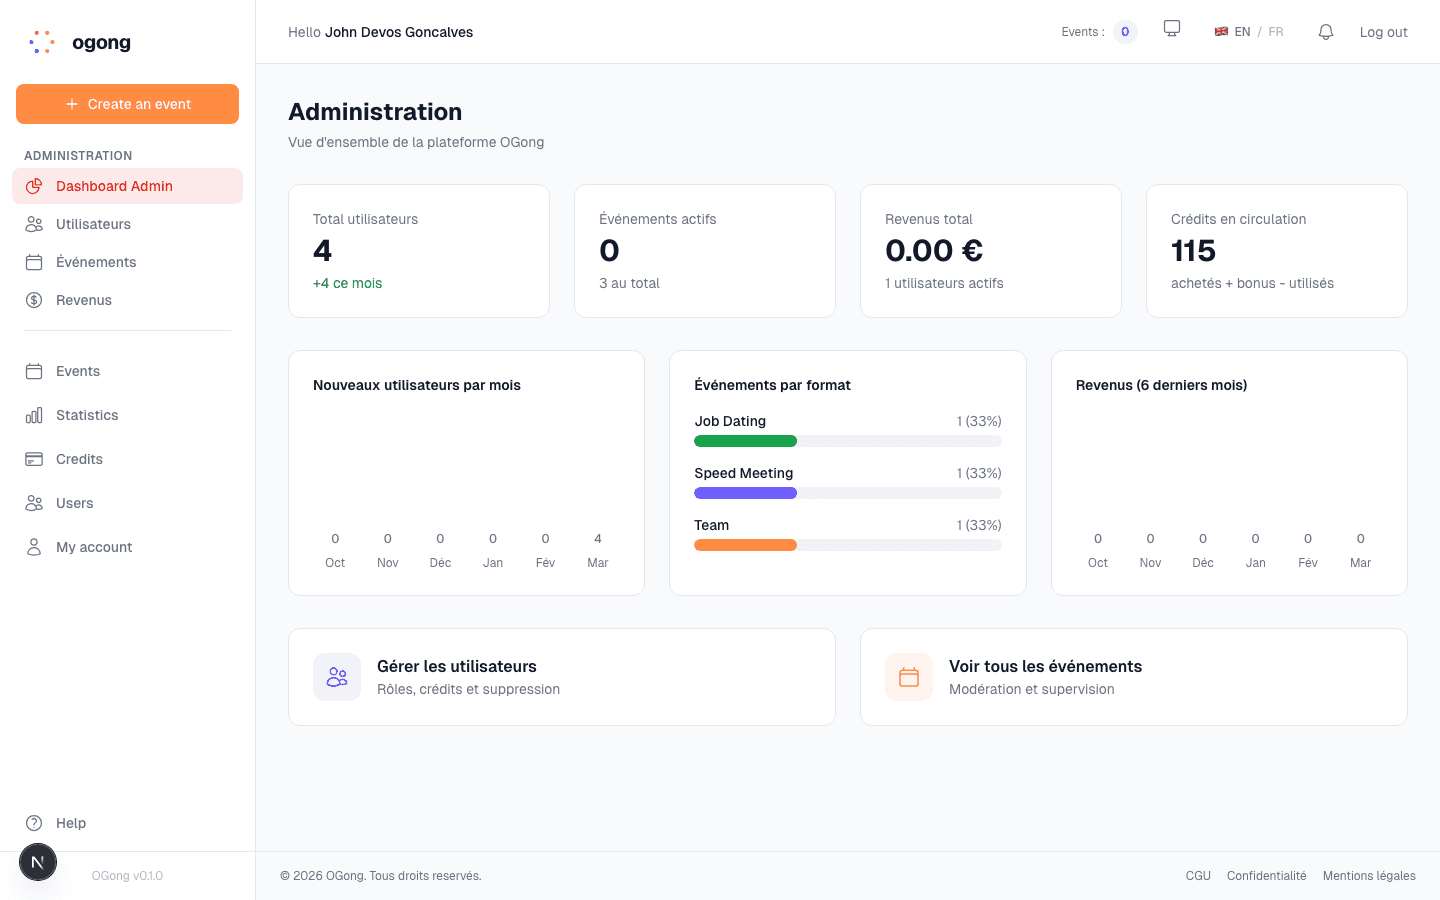This screenshot has height=900, width=1440.
Task: Click the Statistics bar chart icon
Action: click(34, 415)
